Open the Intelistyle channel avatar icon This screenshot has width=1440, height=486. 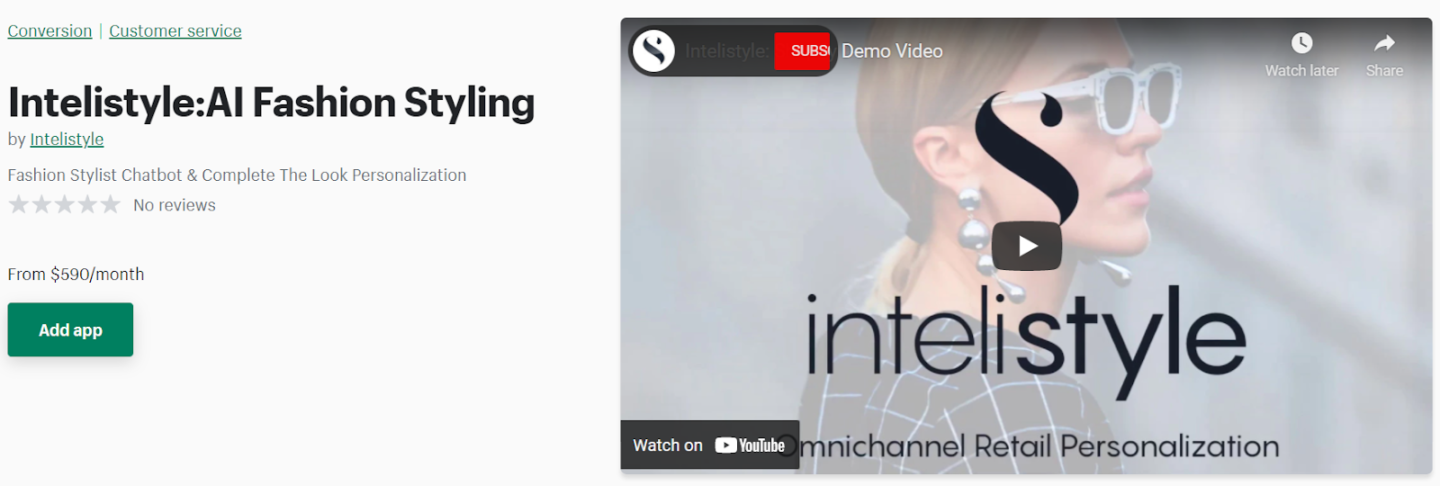(654, 50)
